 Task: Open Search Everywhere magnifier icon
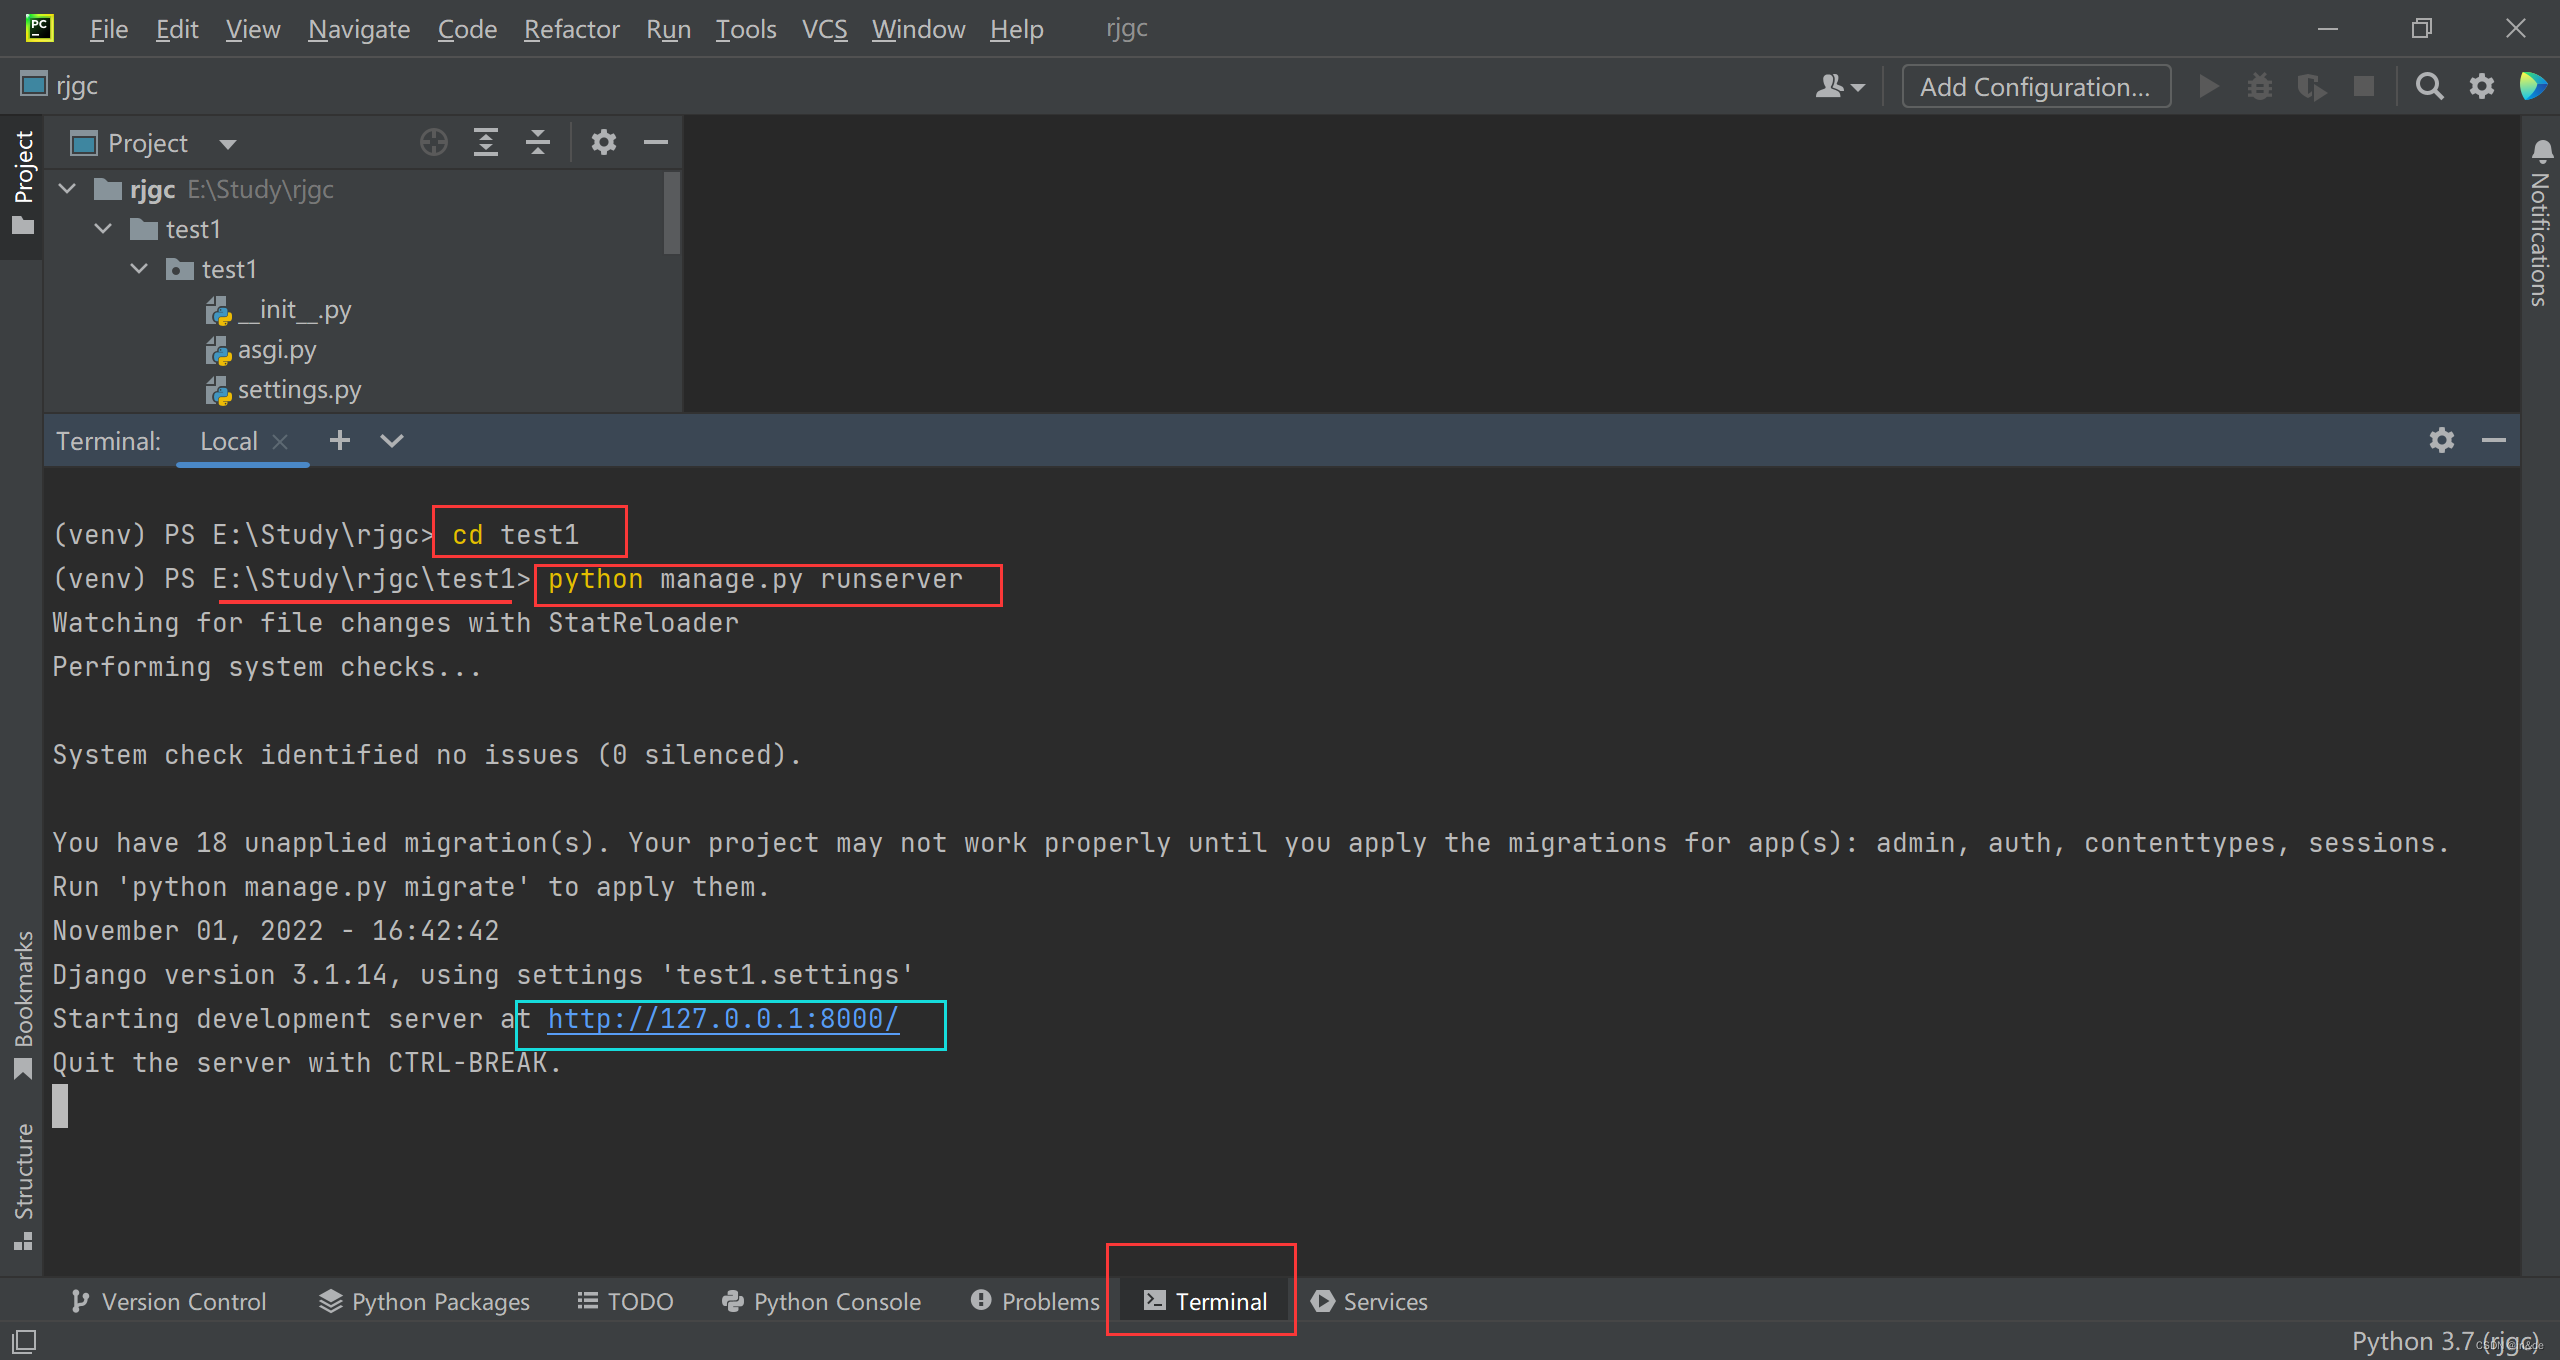[2429, 86]
